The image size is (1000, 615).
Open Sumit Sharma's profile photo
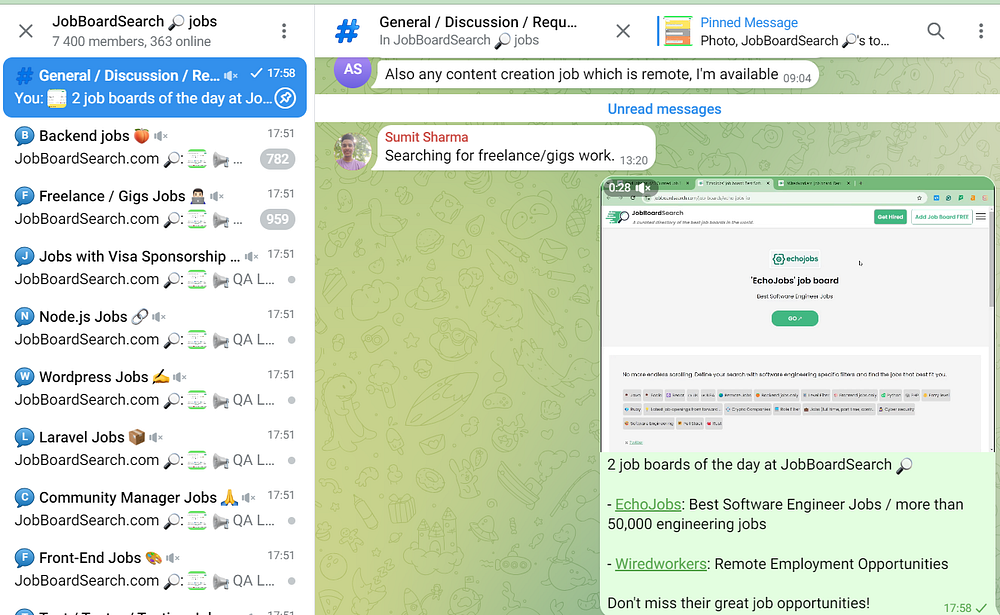click(353, 152)
